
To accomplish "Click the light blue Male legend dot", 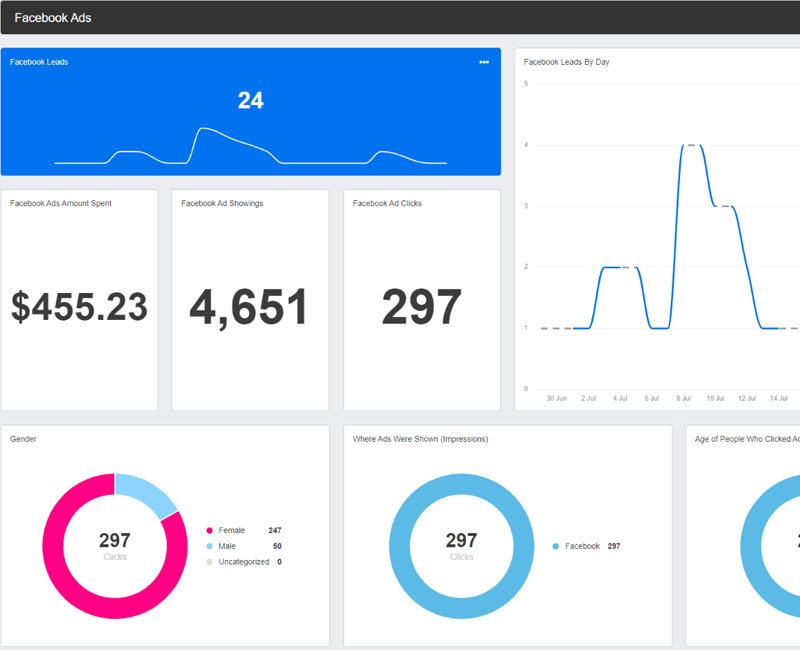I will tap(210, 546).
